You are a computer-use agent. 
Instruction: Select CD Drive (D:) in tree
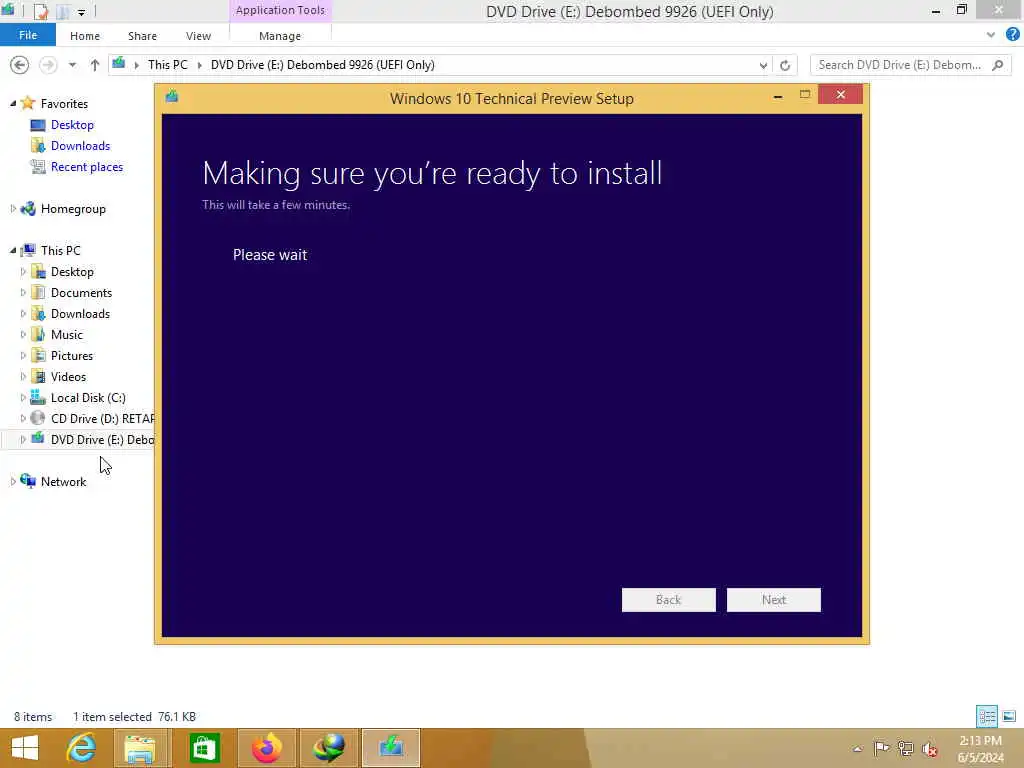coord(103,419)
